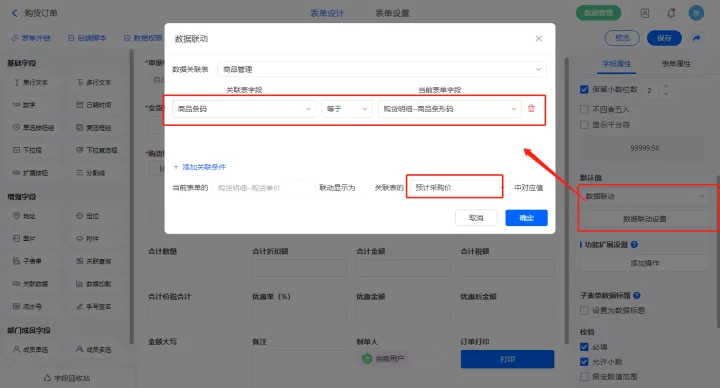Pick the 关联数据 field icon
This screenshot has width=720, height=388.
click(17, 284)
